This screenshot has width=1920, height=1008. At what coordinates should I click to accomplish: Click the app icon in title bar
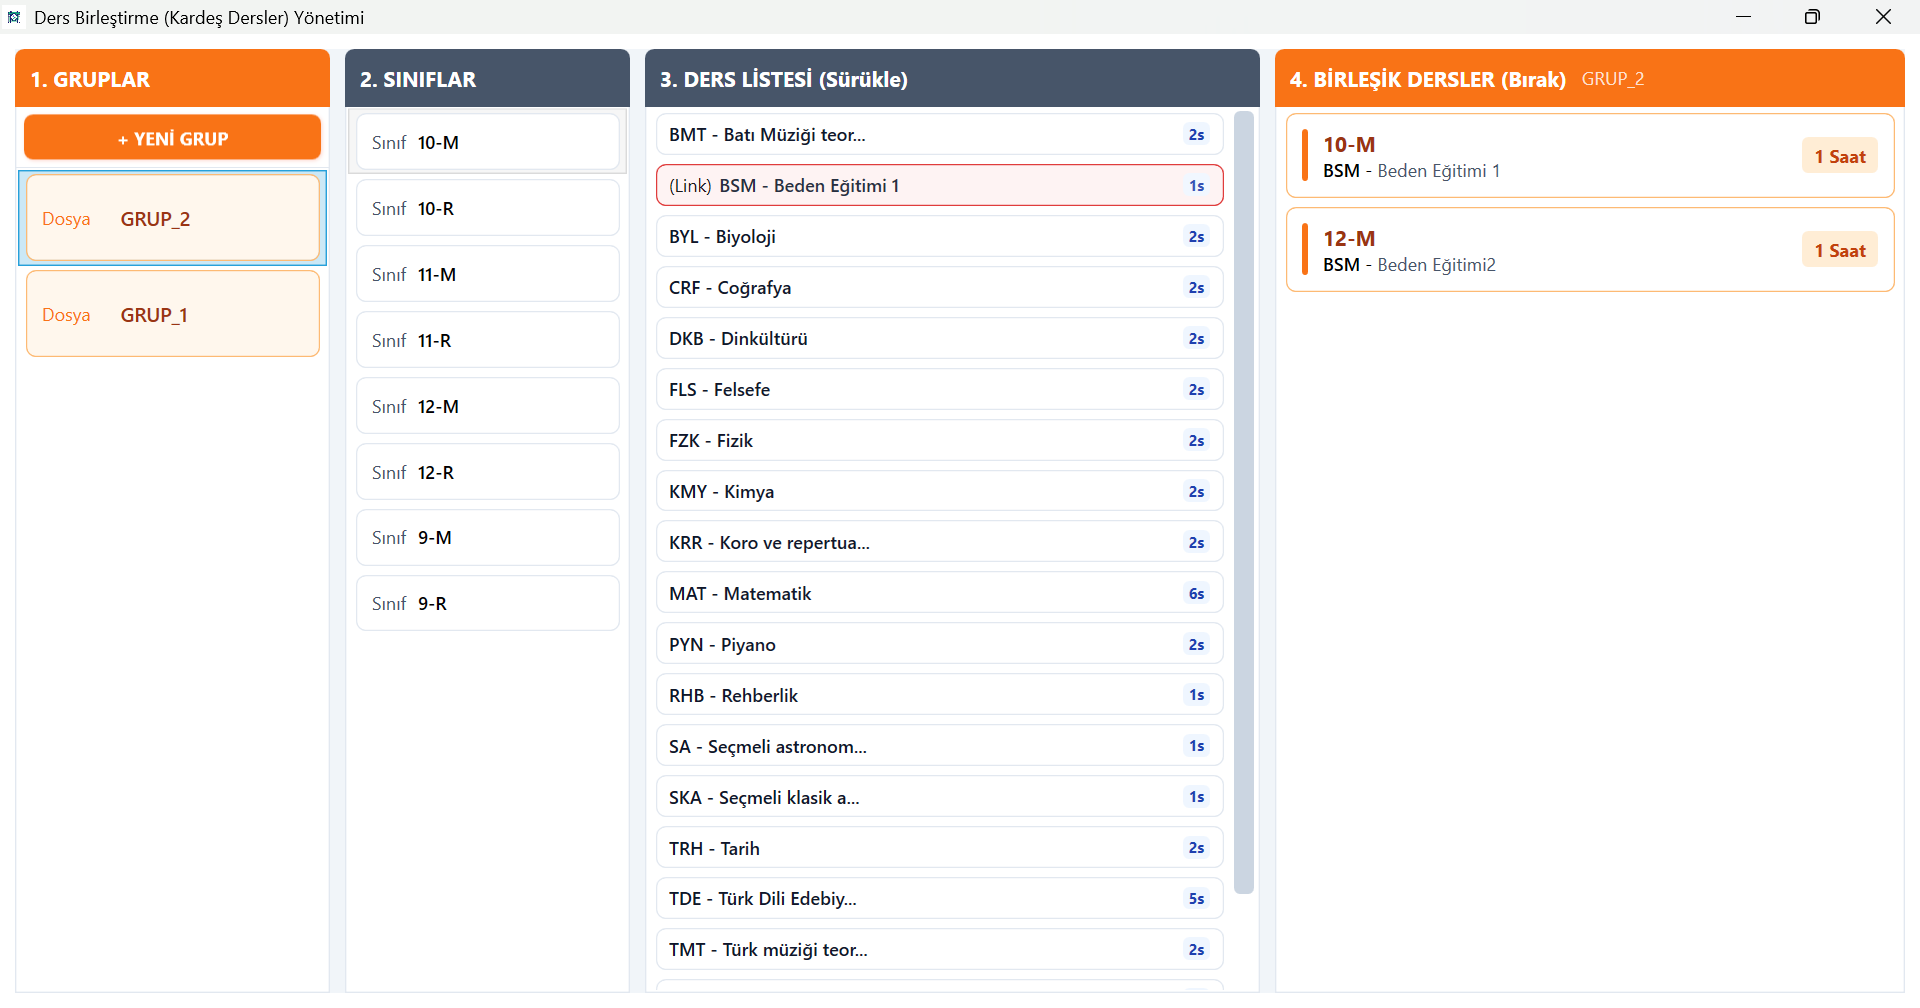(14, 17)
